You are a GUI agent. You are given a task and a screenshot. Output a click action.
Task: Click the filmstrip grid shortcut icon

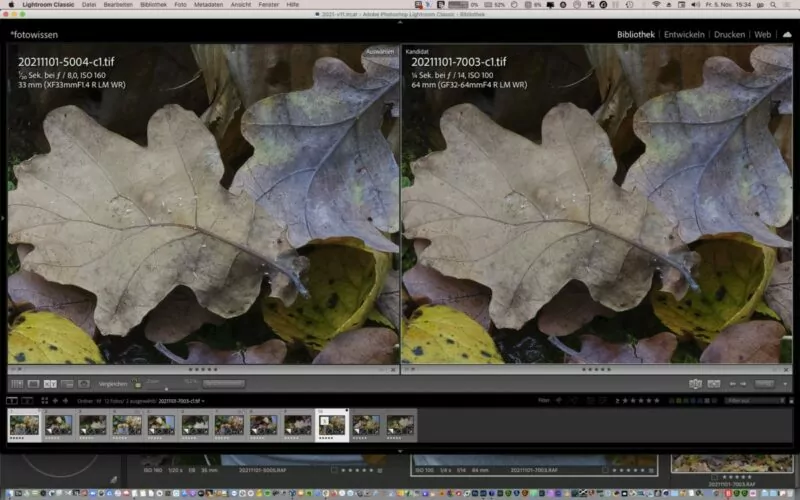(45, 401)
